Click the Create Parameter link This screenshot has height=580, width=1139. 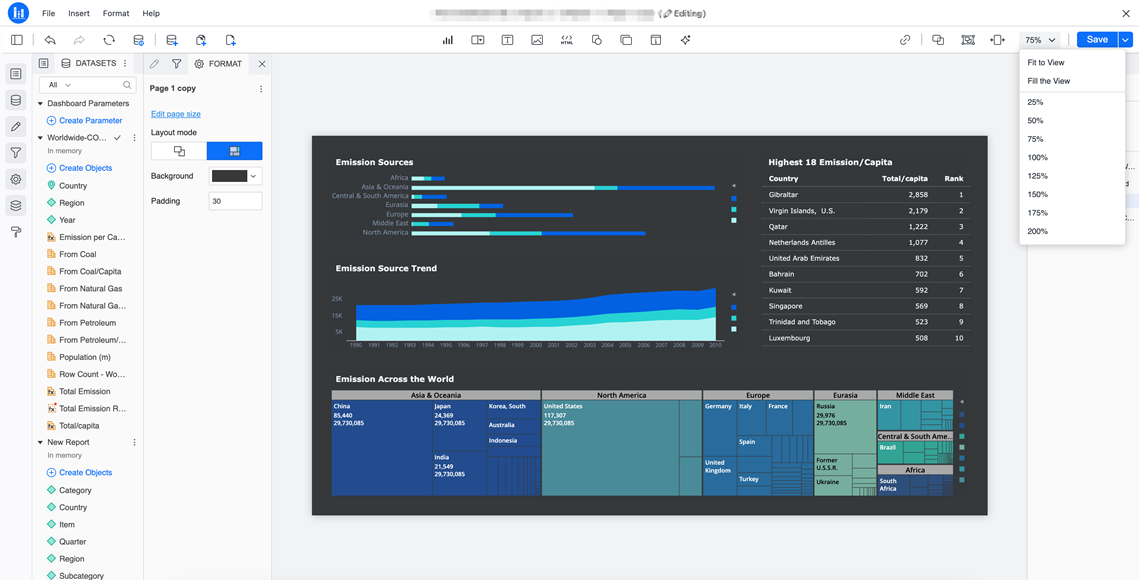click(90, 120)
